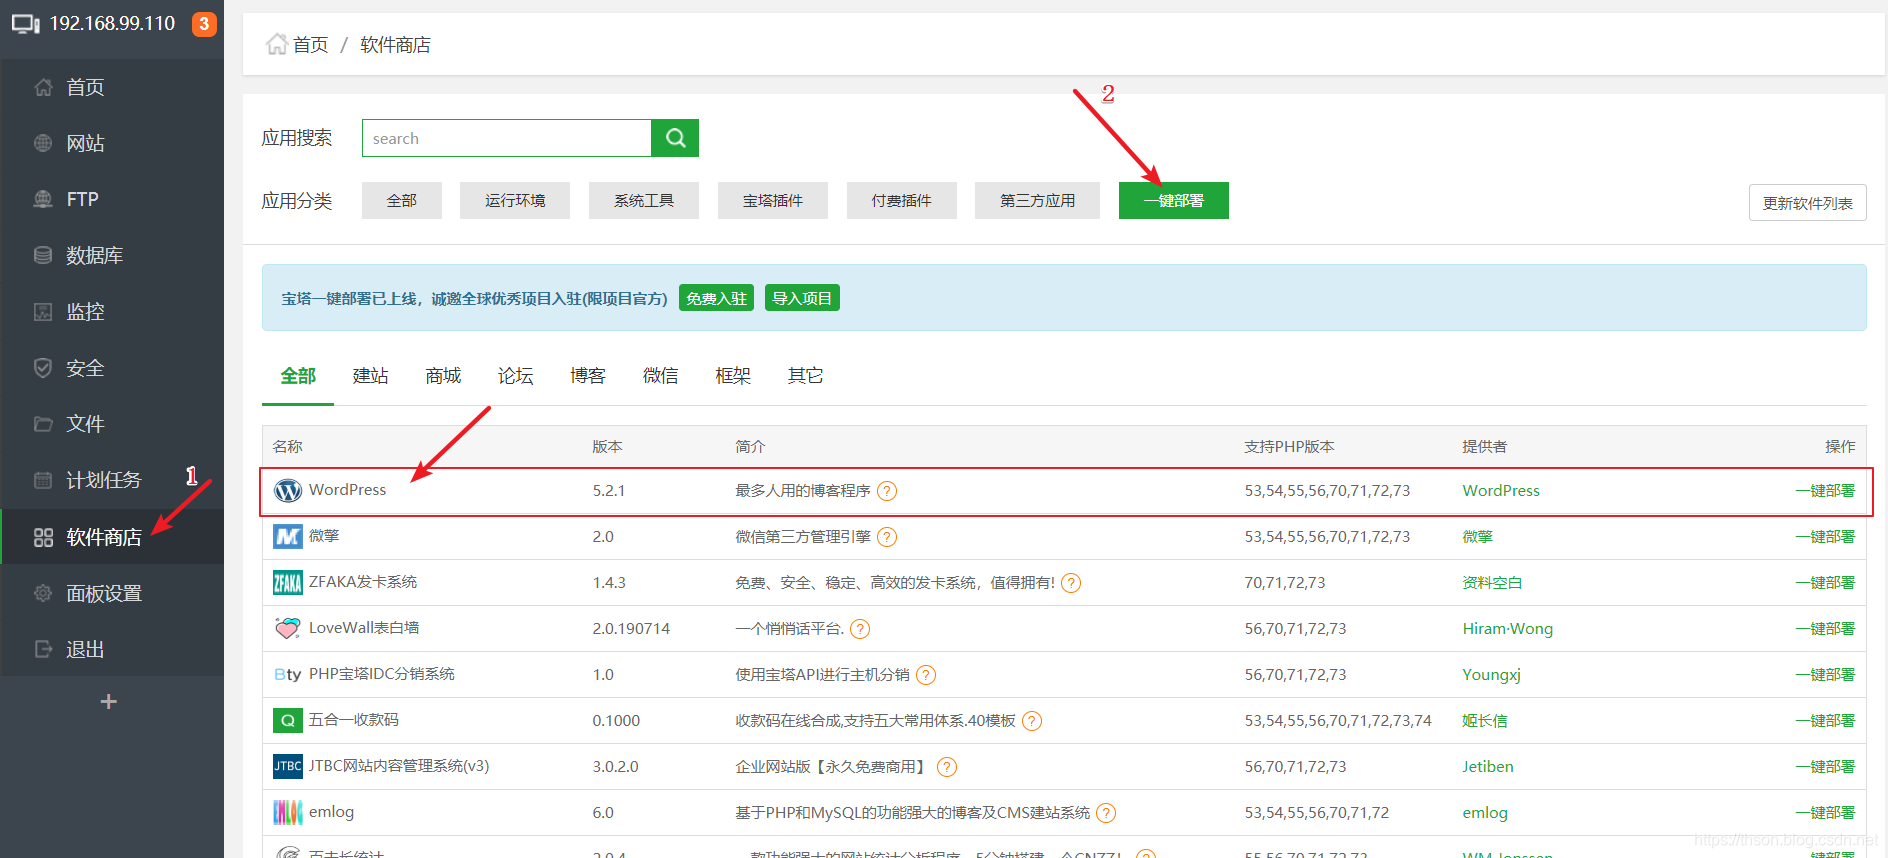The image size is (1888, 858).
Task: Open the 网站 globe sidebar icon
Action: pos(43,143)
